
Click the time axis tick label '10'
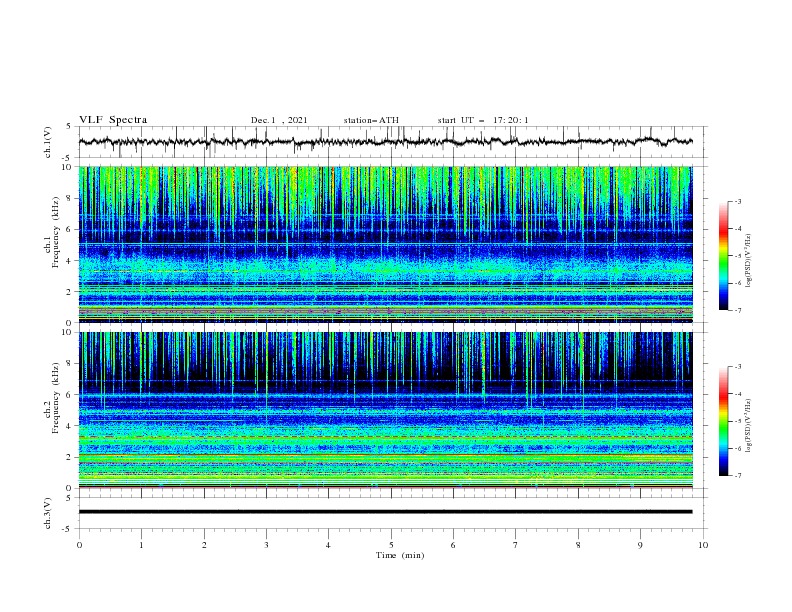pos(703,545)
